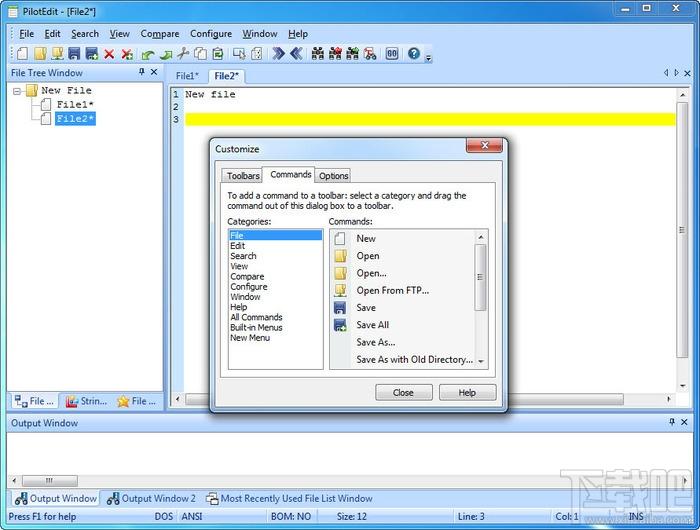Collapse the New File tree node
Screen dimensions: 700x530
[17, 92]
